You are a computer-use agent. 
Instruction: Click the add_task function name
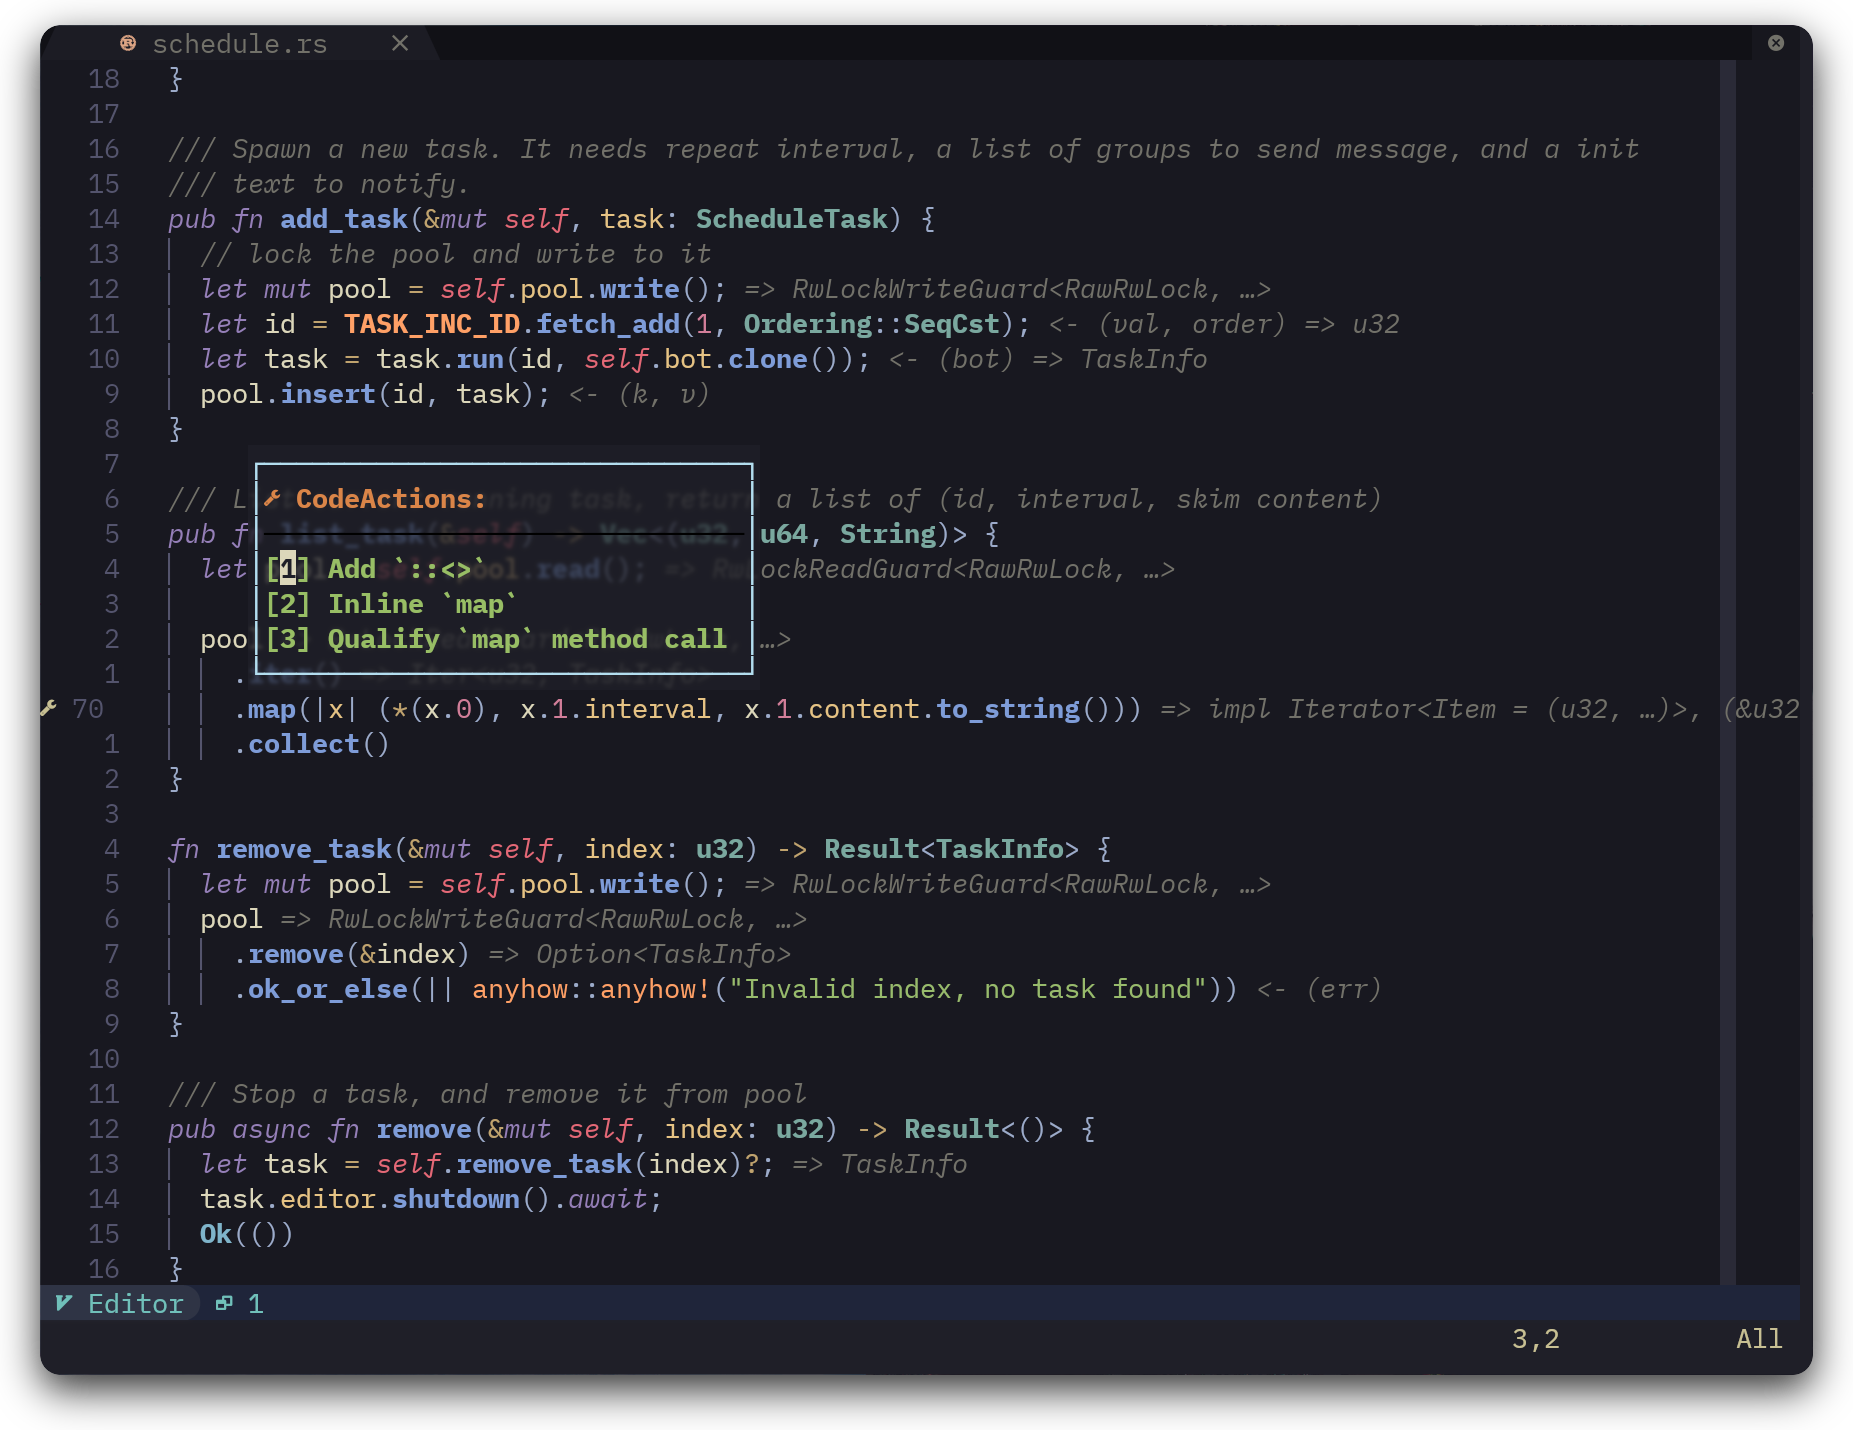point(344,219)
